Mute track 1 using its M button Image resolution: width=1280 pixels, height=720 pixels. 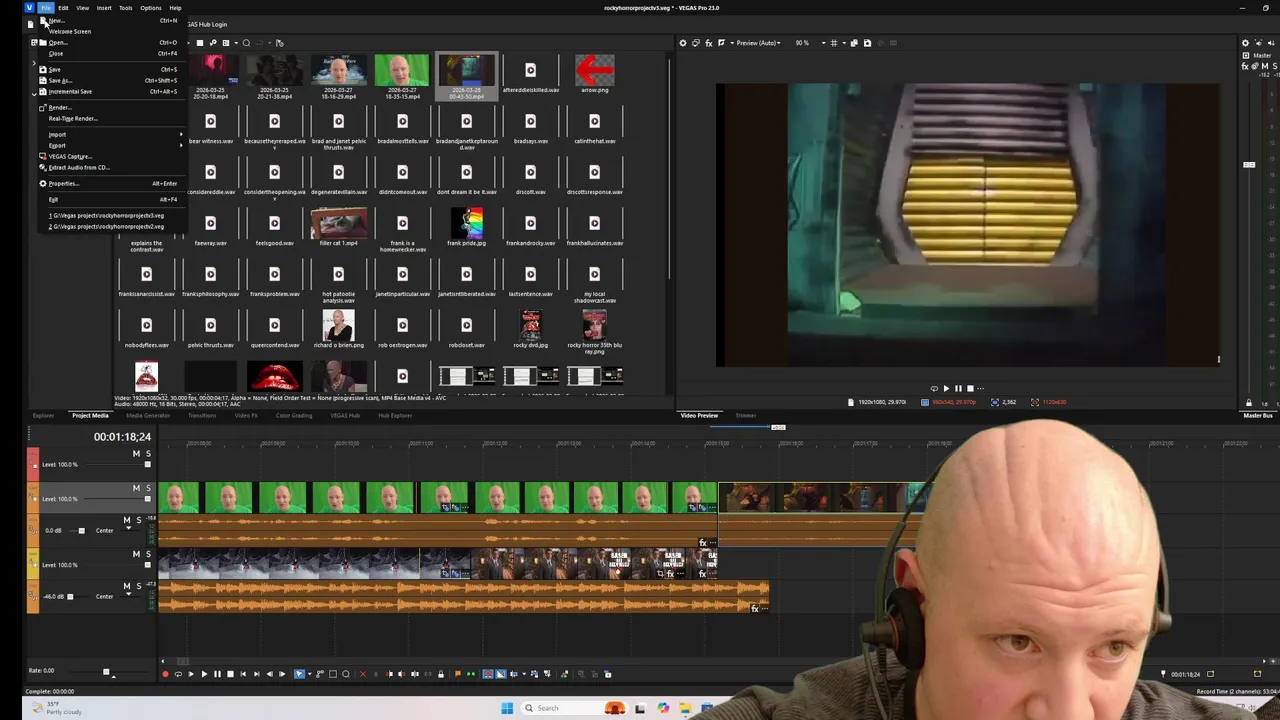coord(136,454)
